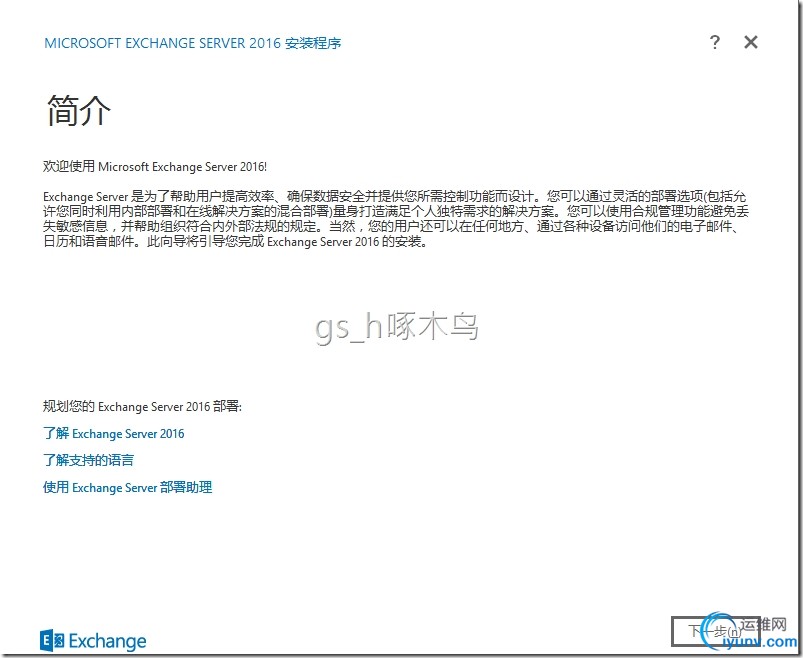Open the 了解 Exchange Server 2016 link
Screen dimensions: 803x658
pos(114,434)
